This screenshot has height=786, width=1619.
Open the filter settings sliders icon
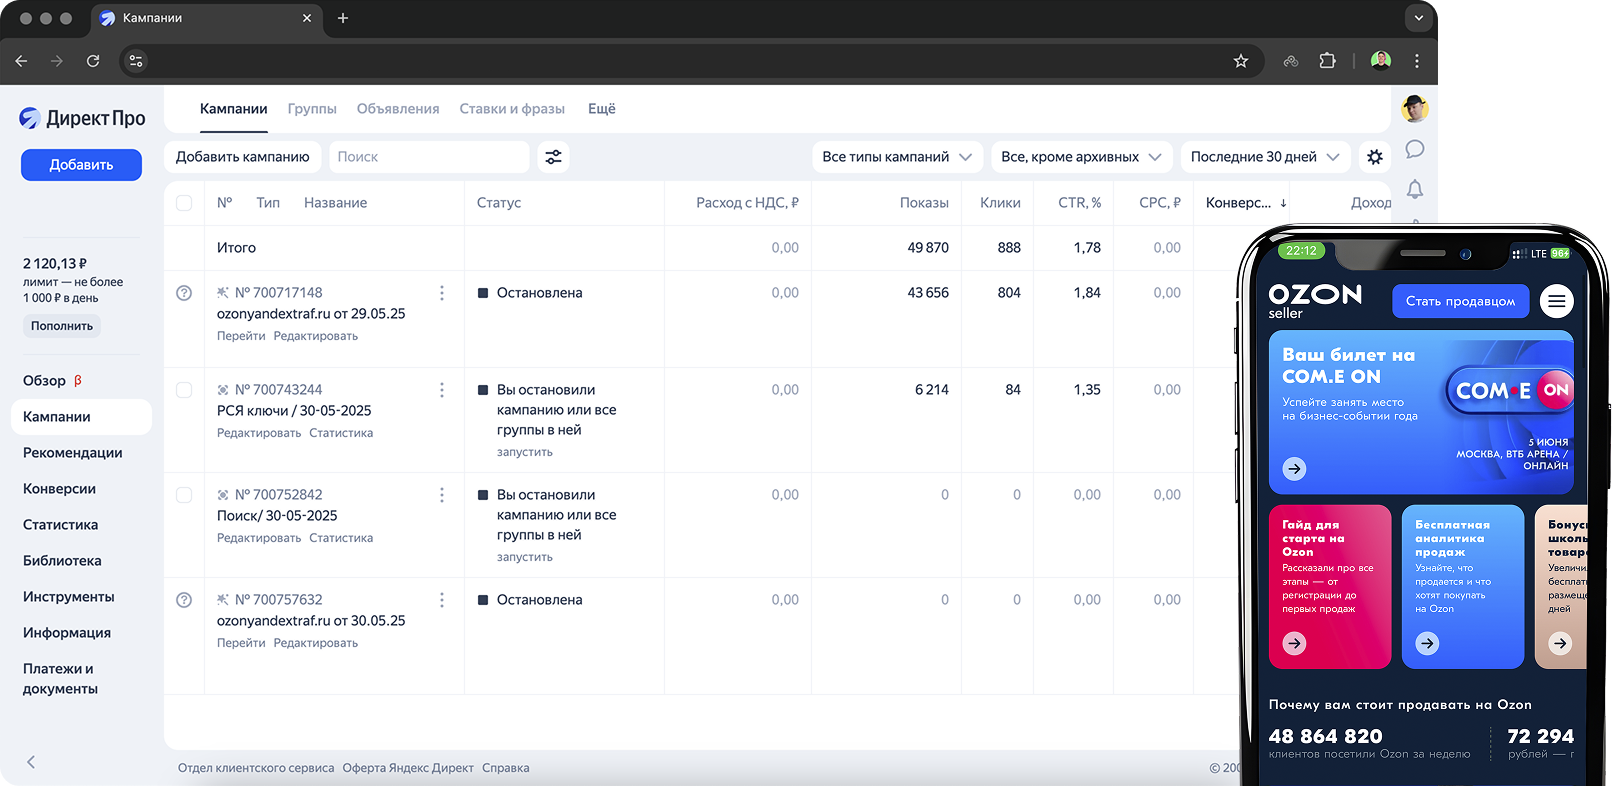tap(553, 157)
